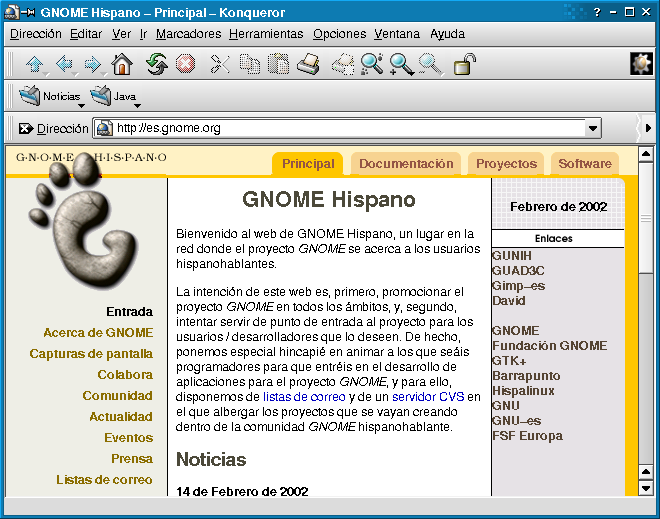The width and height of the screenshot is (660, 519).
Task: Go forward with the Forward arrow icon
Action: coord(93,64)
